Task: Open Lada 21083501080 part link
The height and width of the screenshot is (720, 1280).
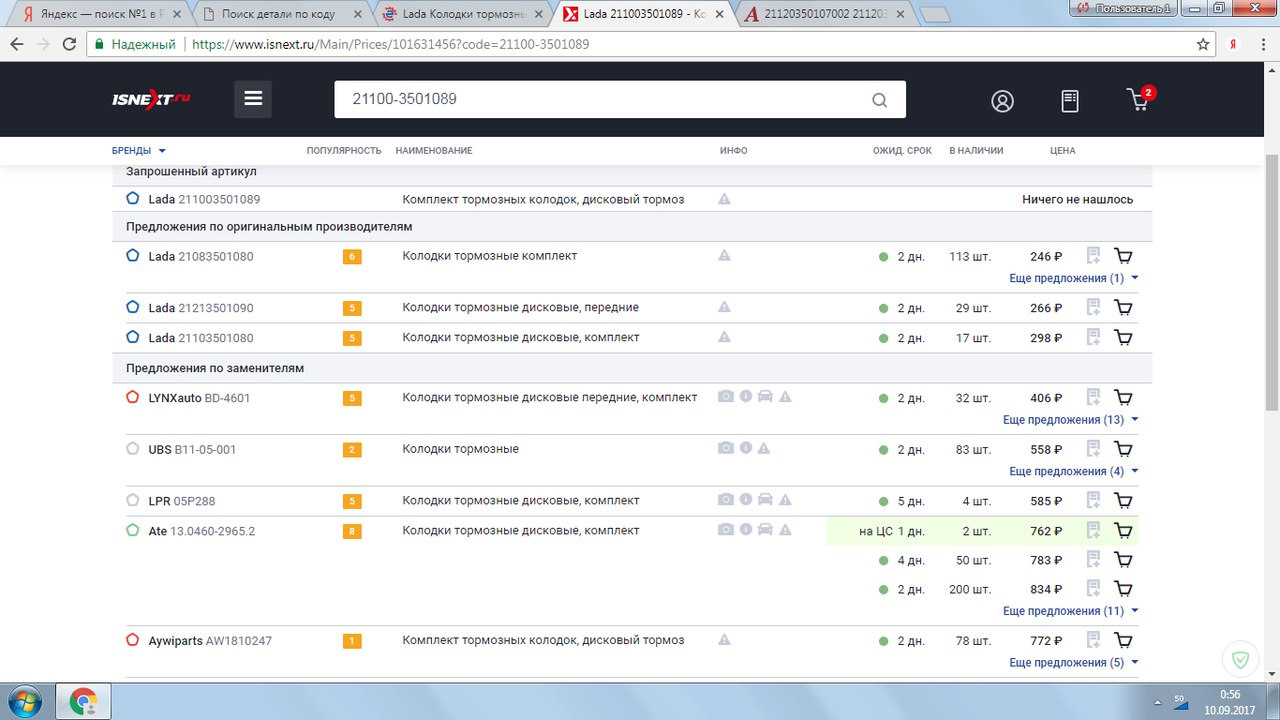Action: click(x=201, y=257)
